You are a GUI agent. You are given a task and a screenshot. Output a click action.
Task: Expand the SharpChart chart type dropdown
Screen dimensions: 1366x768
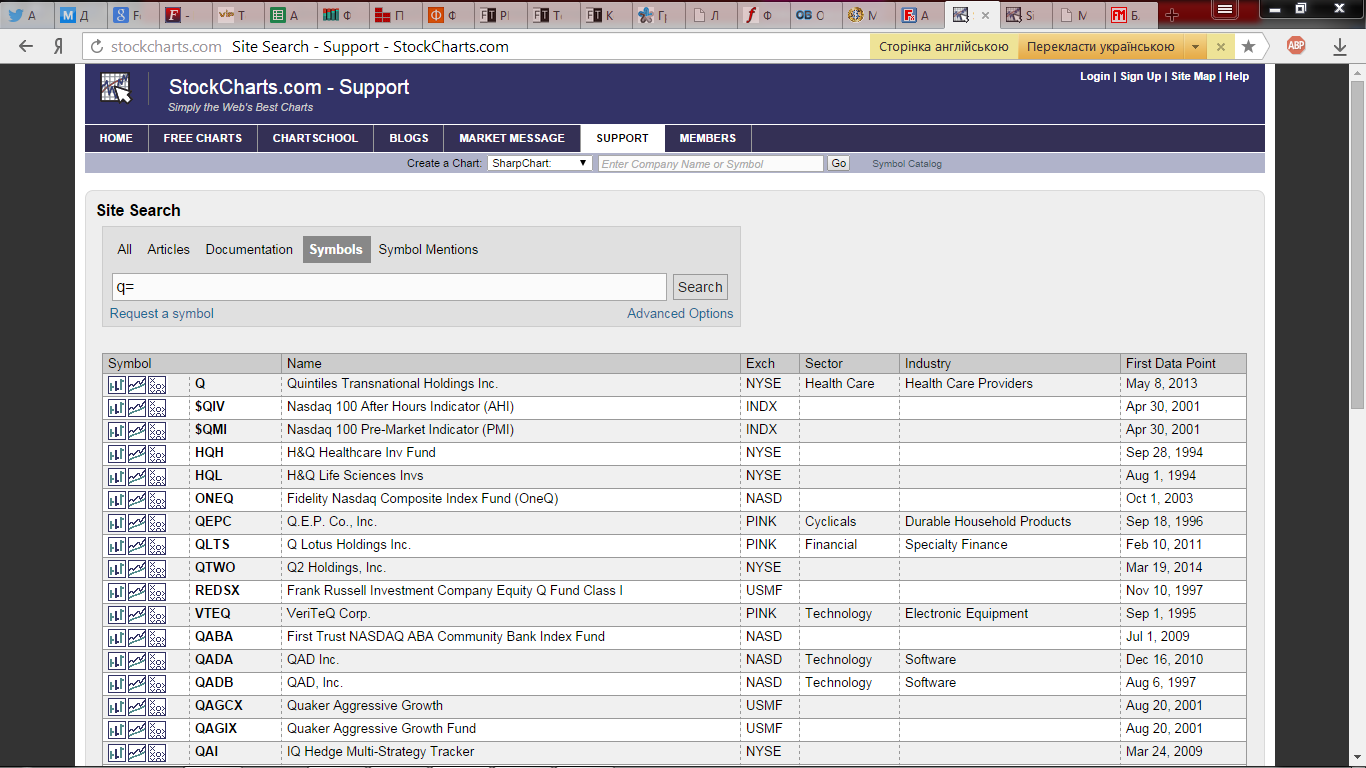540,163
